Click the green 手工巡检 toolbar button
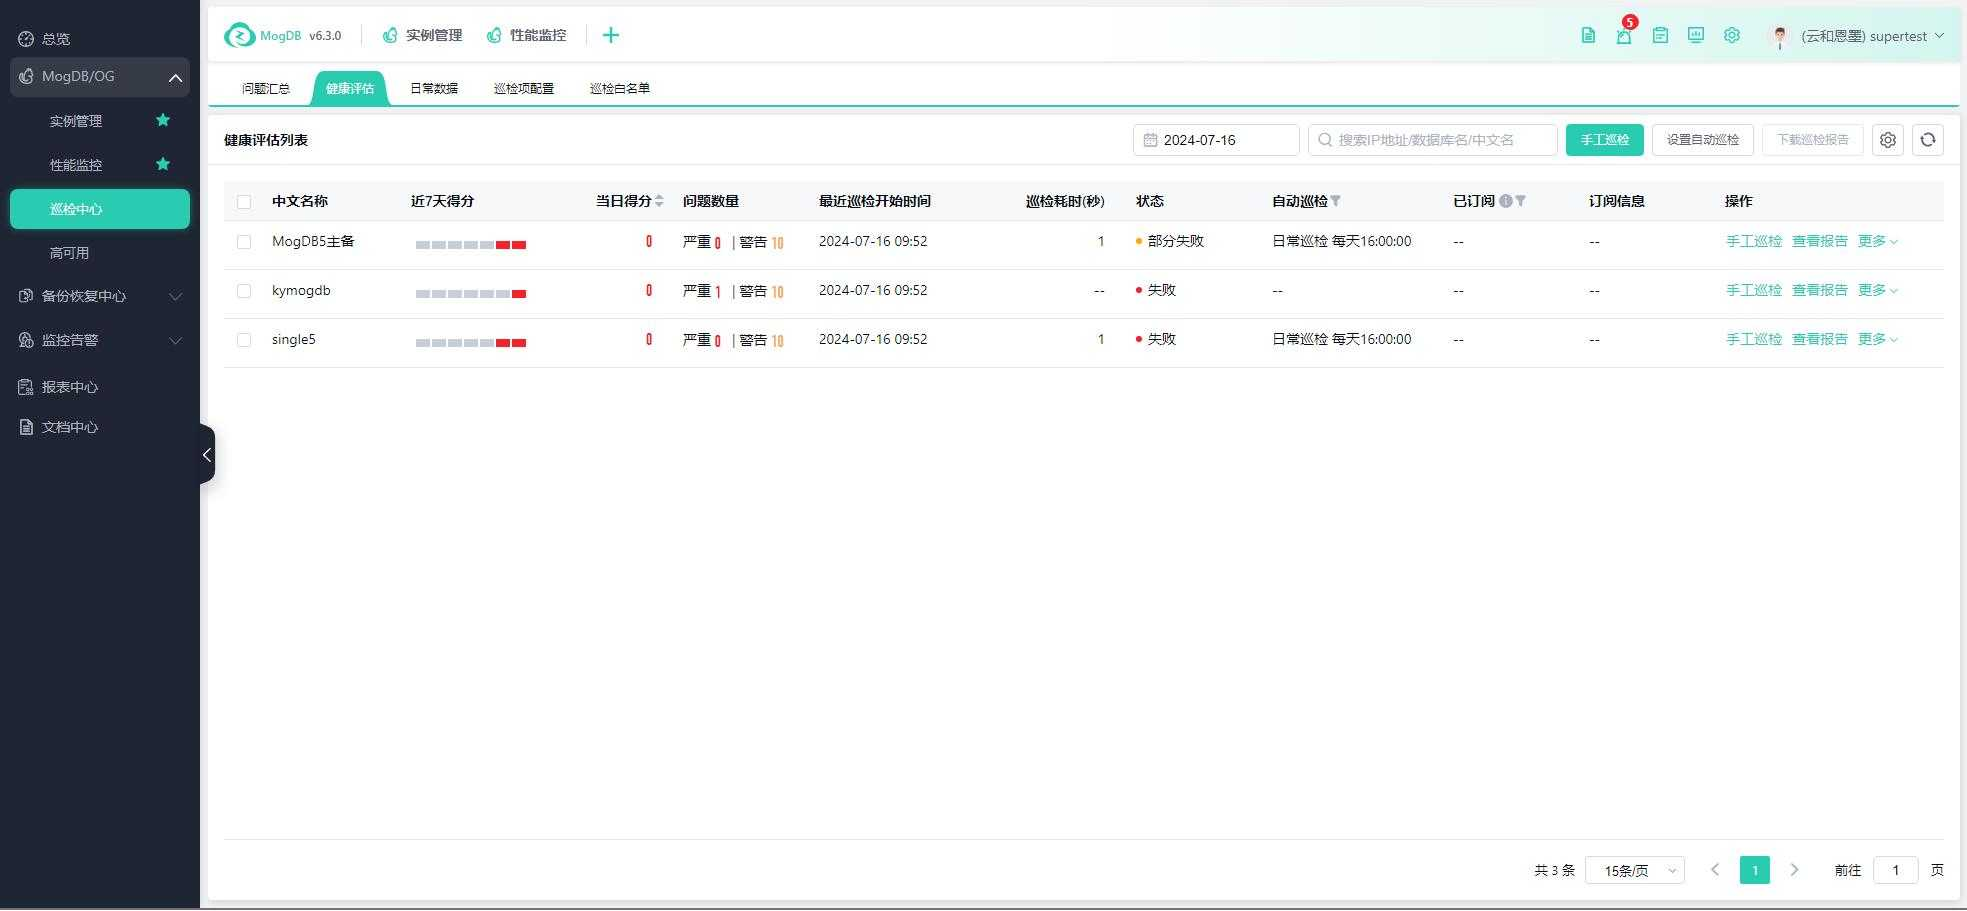 tap(1605, 140)
